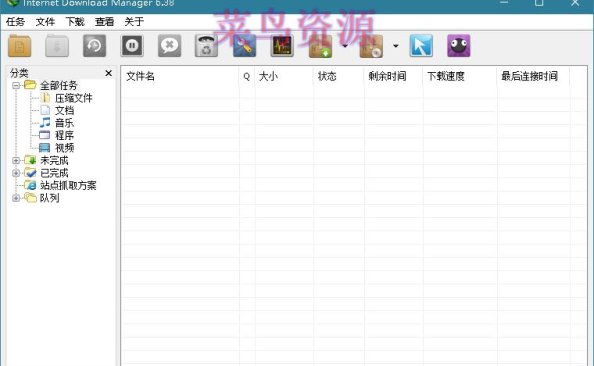Sort by the 状态 column header
This screenshot has height=366, width=594.
338,76
